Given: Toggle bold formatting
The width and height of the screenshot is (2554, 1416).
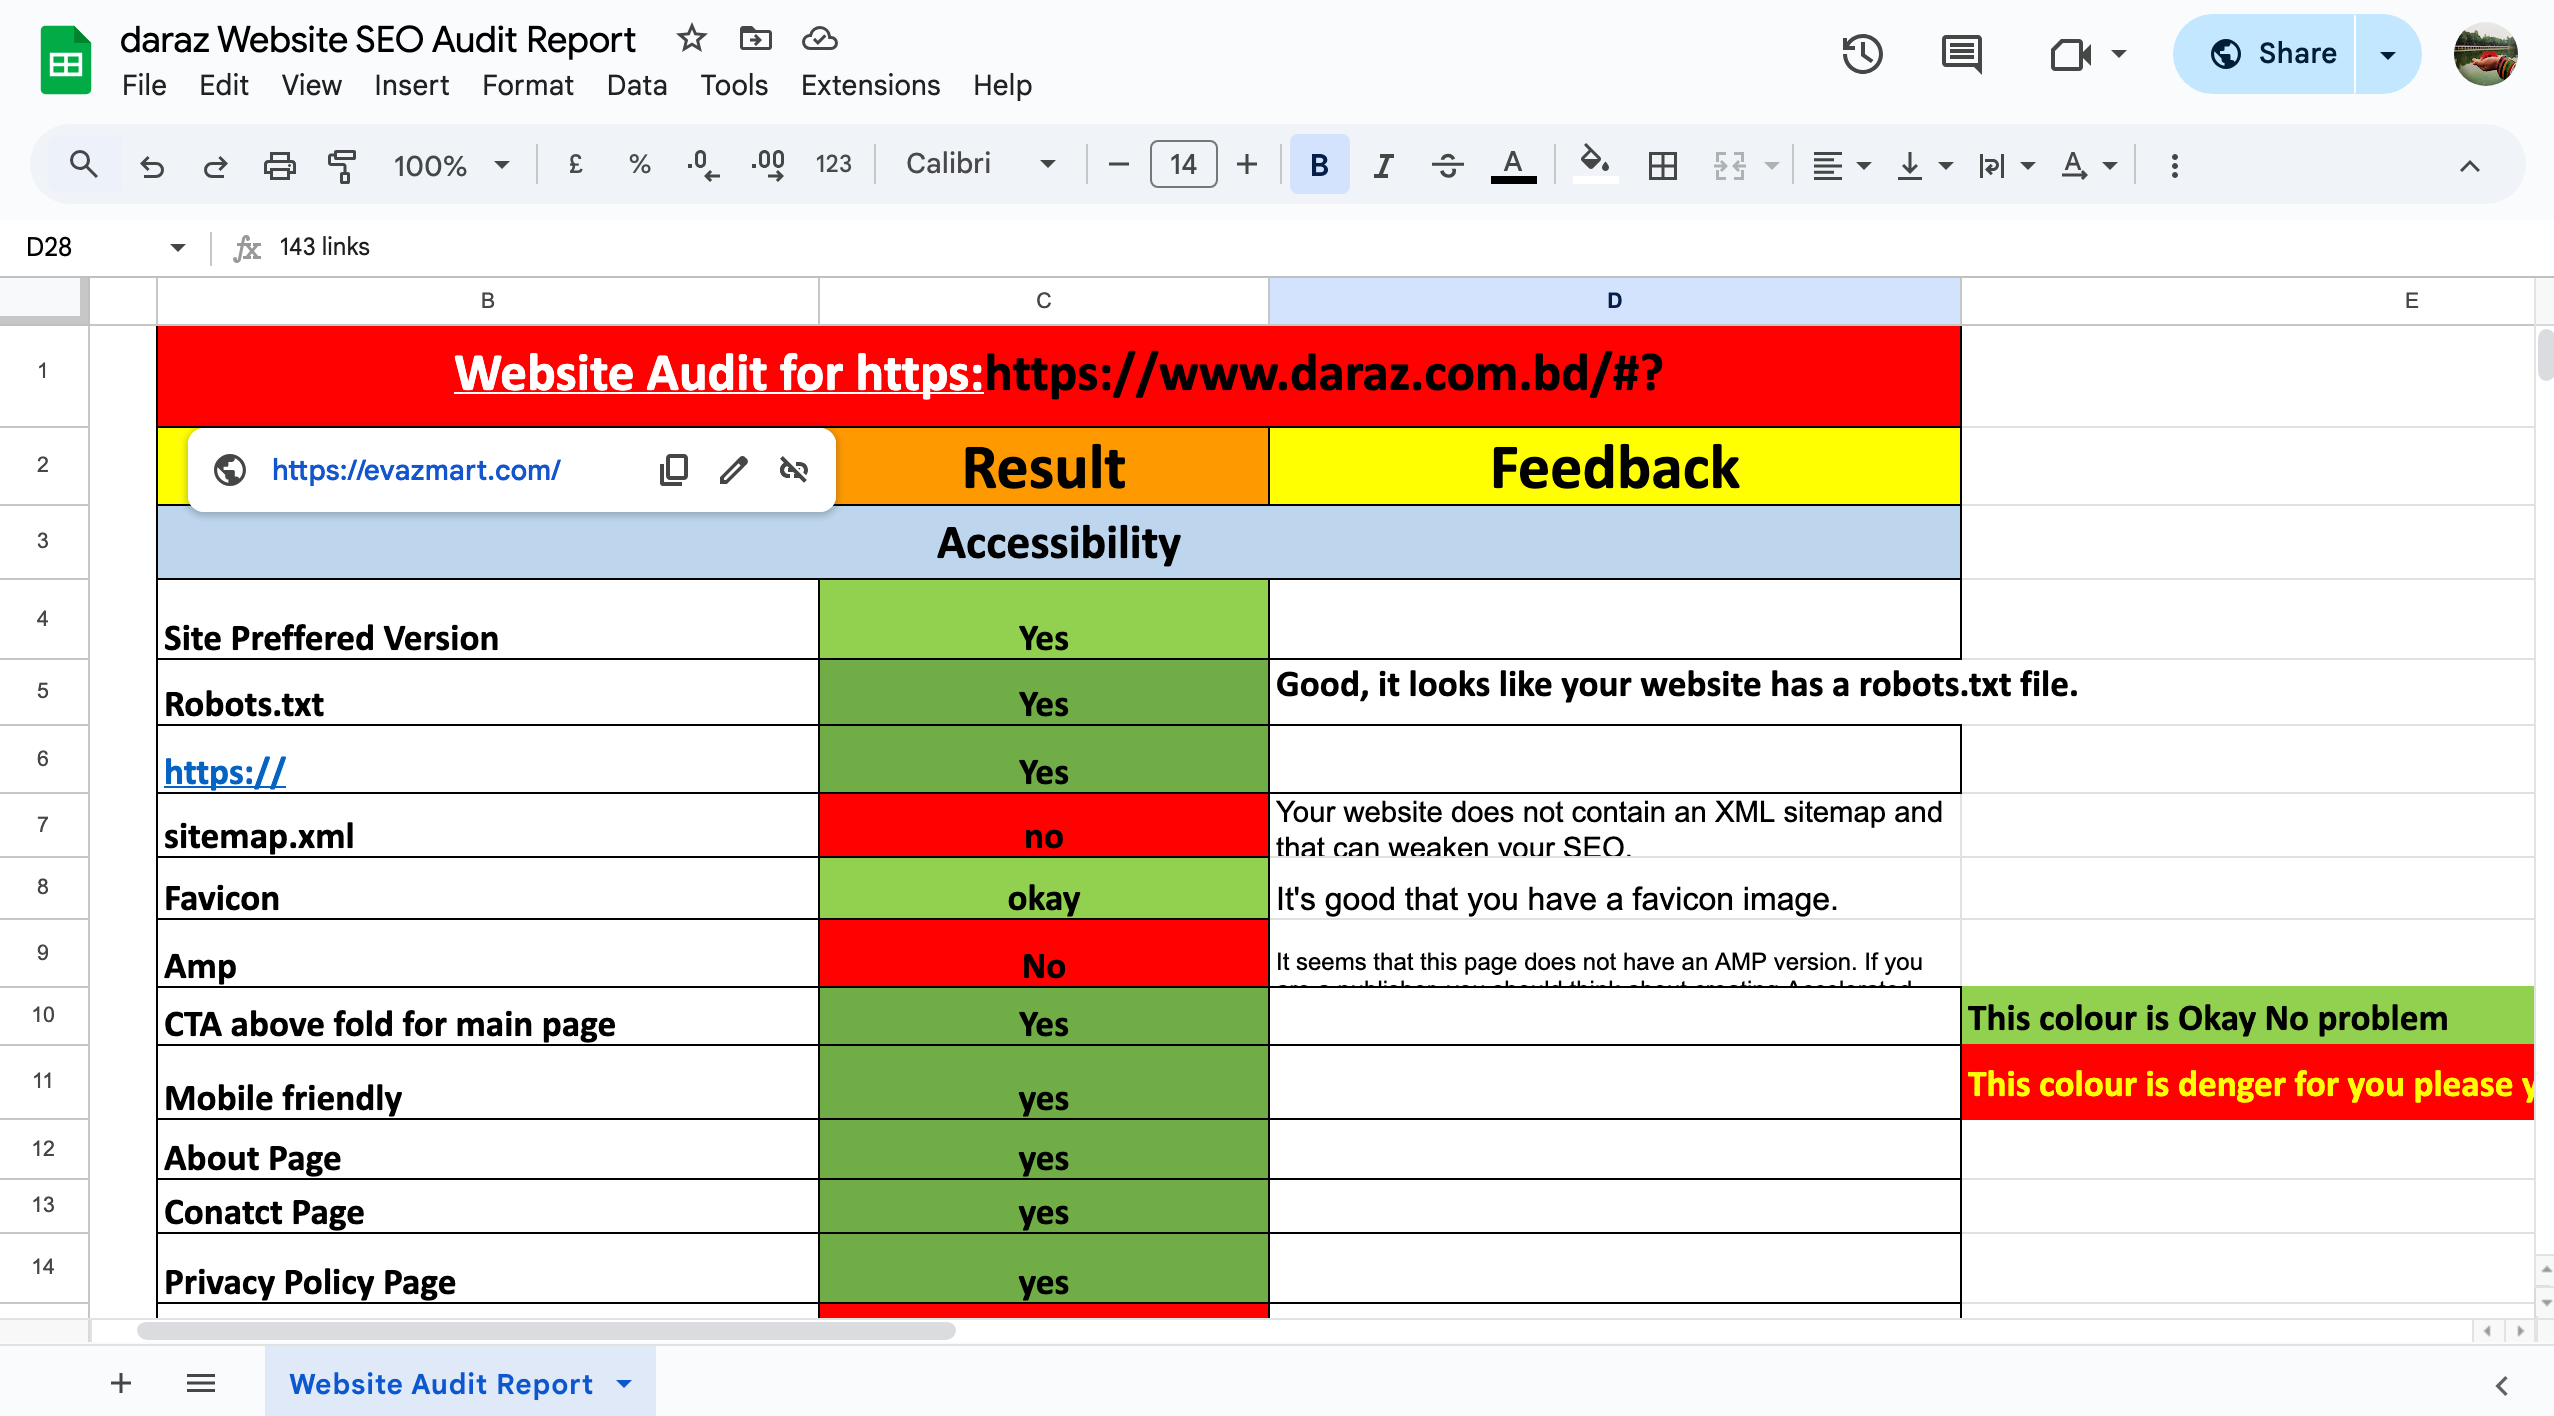Looking at the screenshot, I should coord(1318,164).
